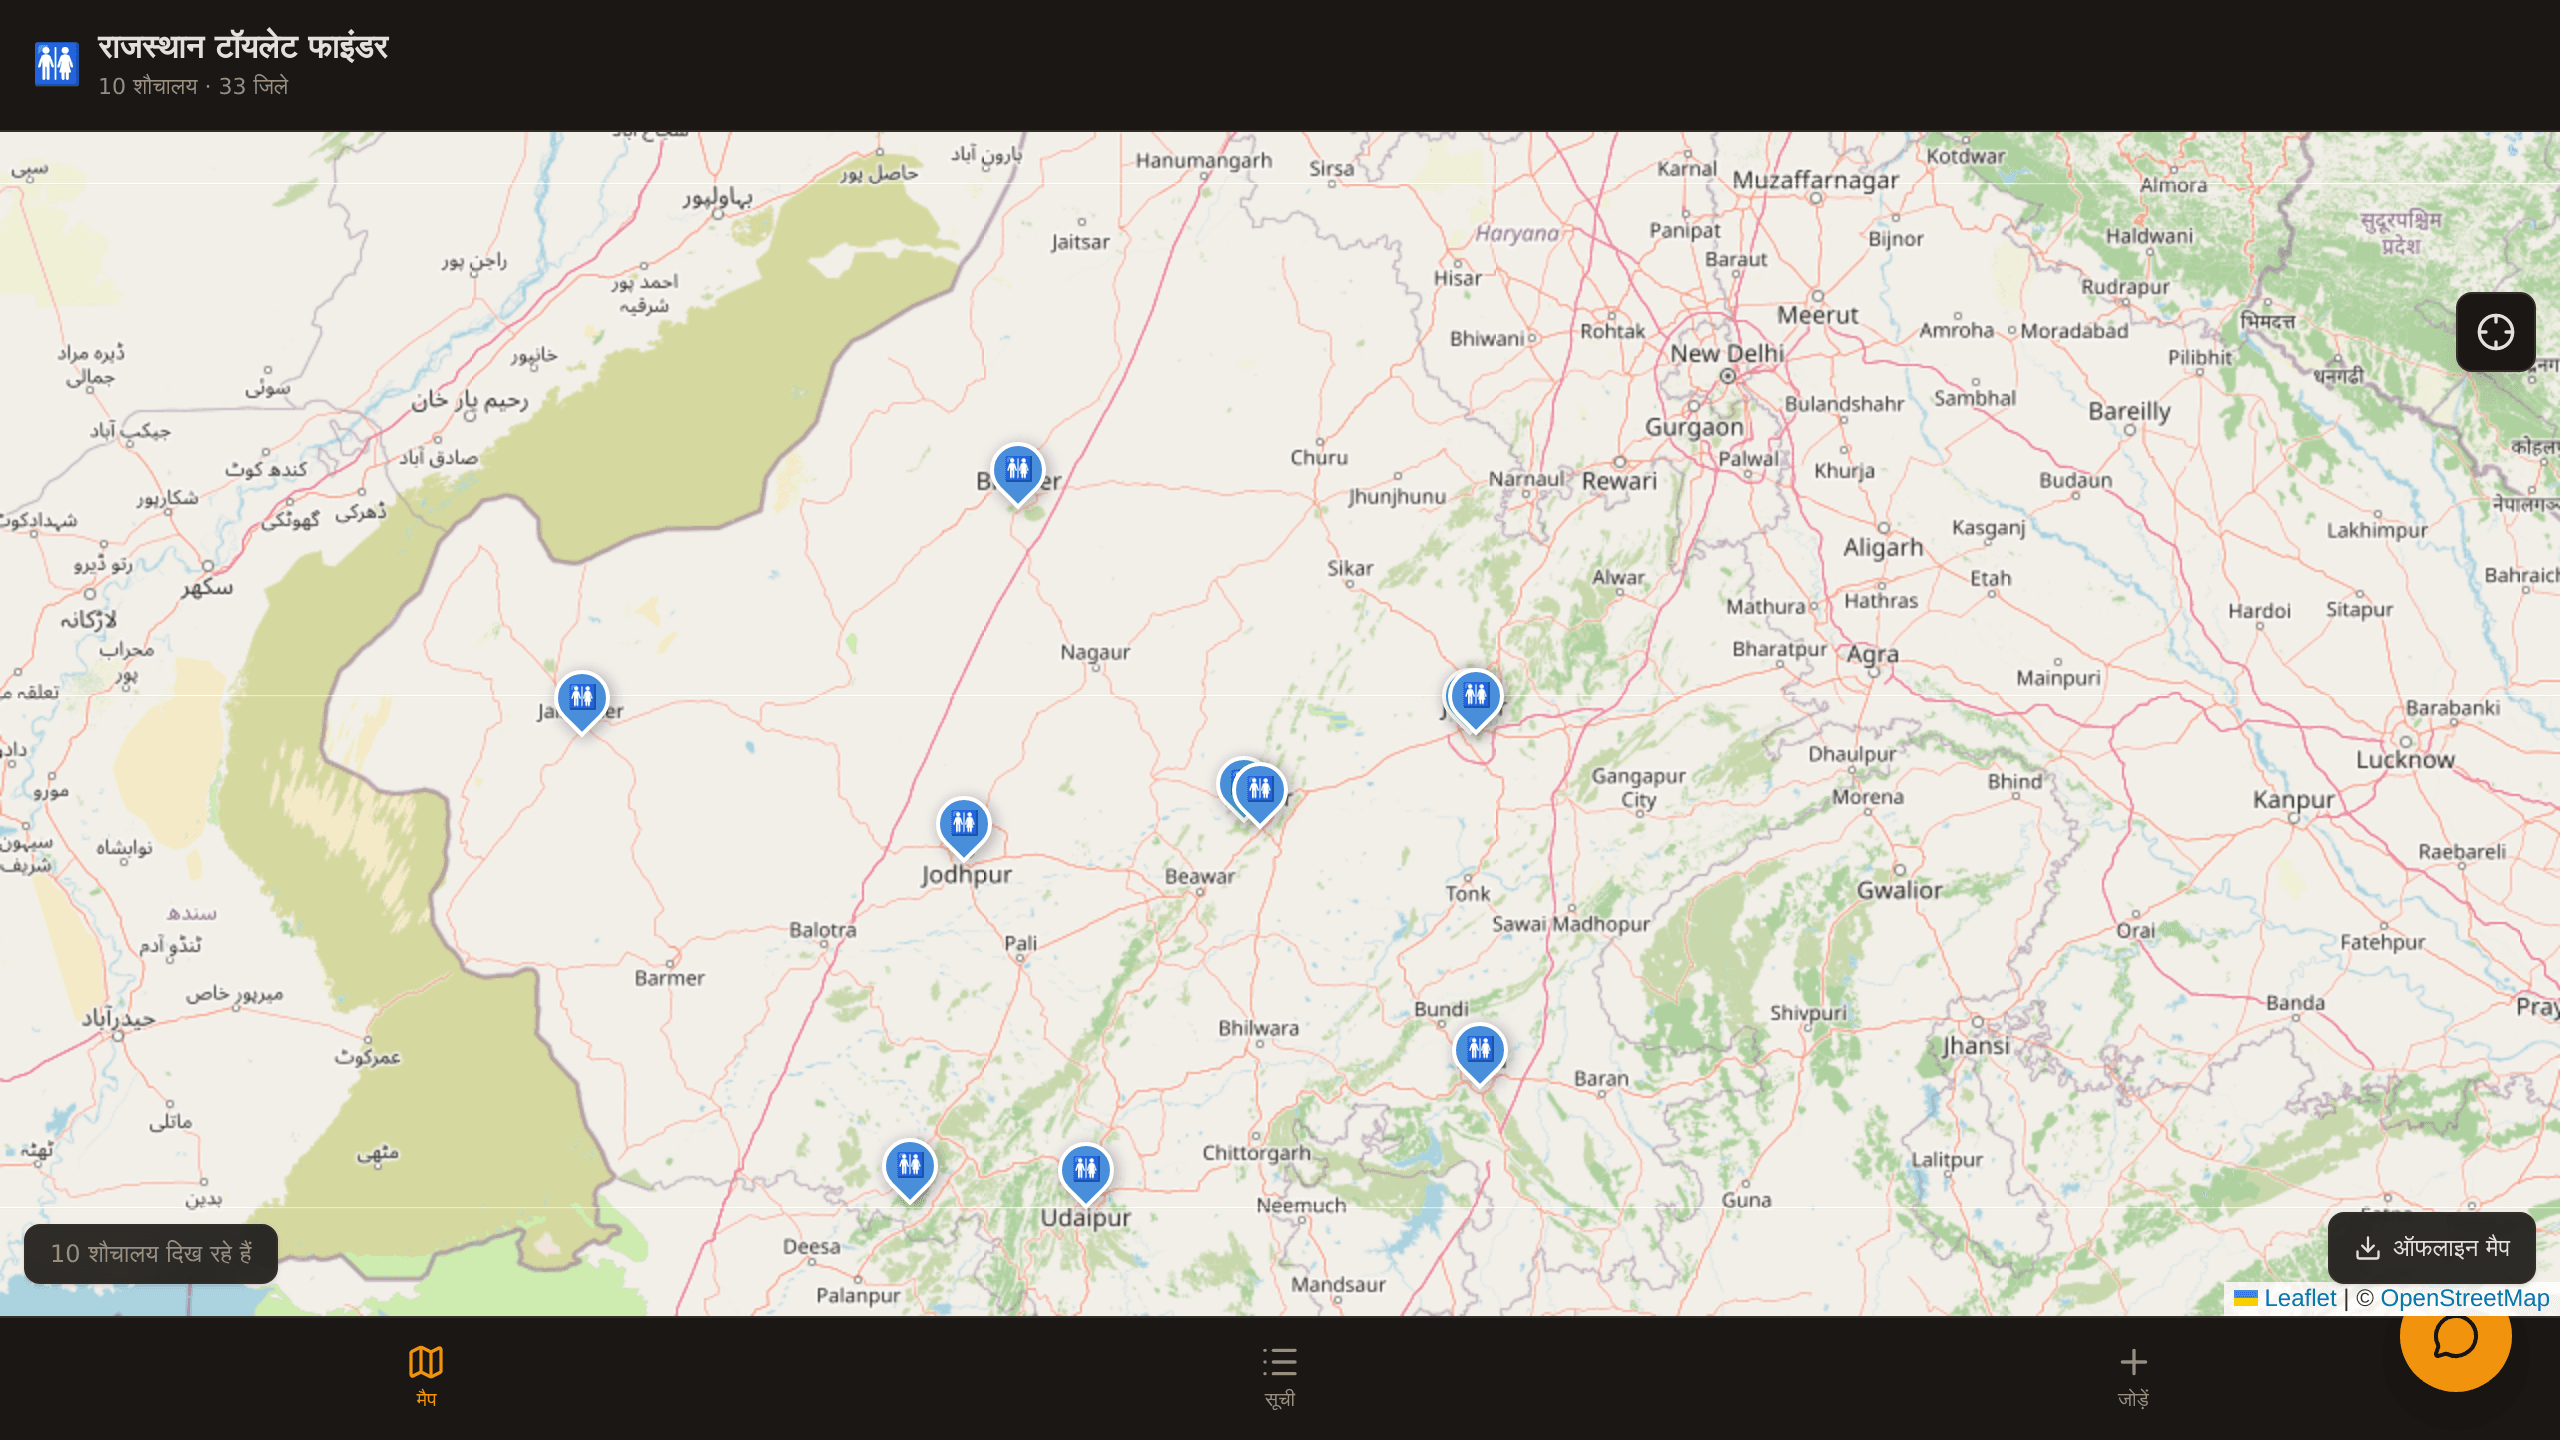Download the ऑफलाइन मैप
The image size is (2560, 1440).
click(x=2431, y=1248)
